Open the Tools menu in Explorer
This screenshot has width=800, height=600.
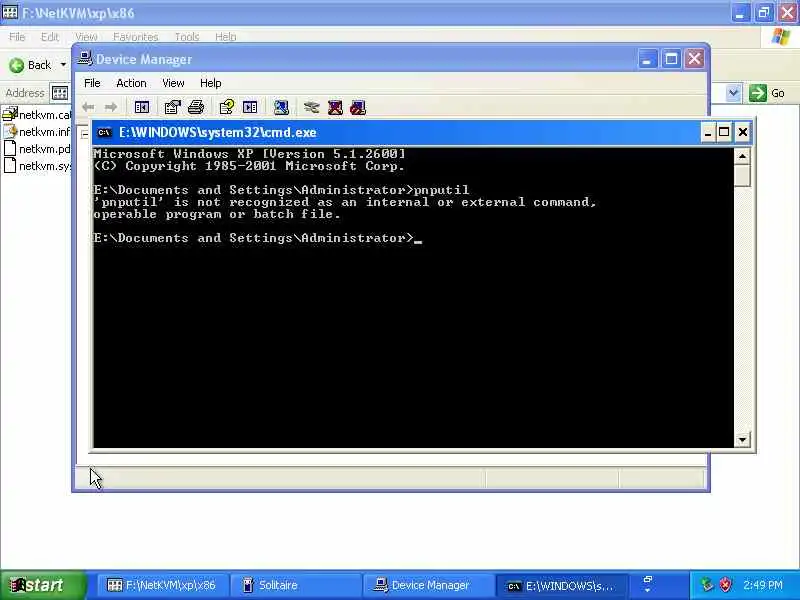click(x=187, y=37)
